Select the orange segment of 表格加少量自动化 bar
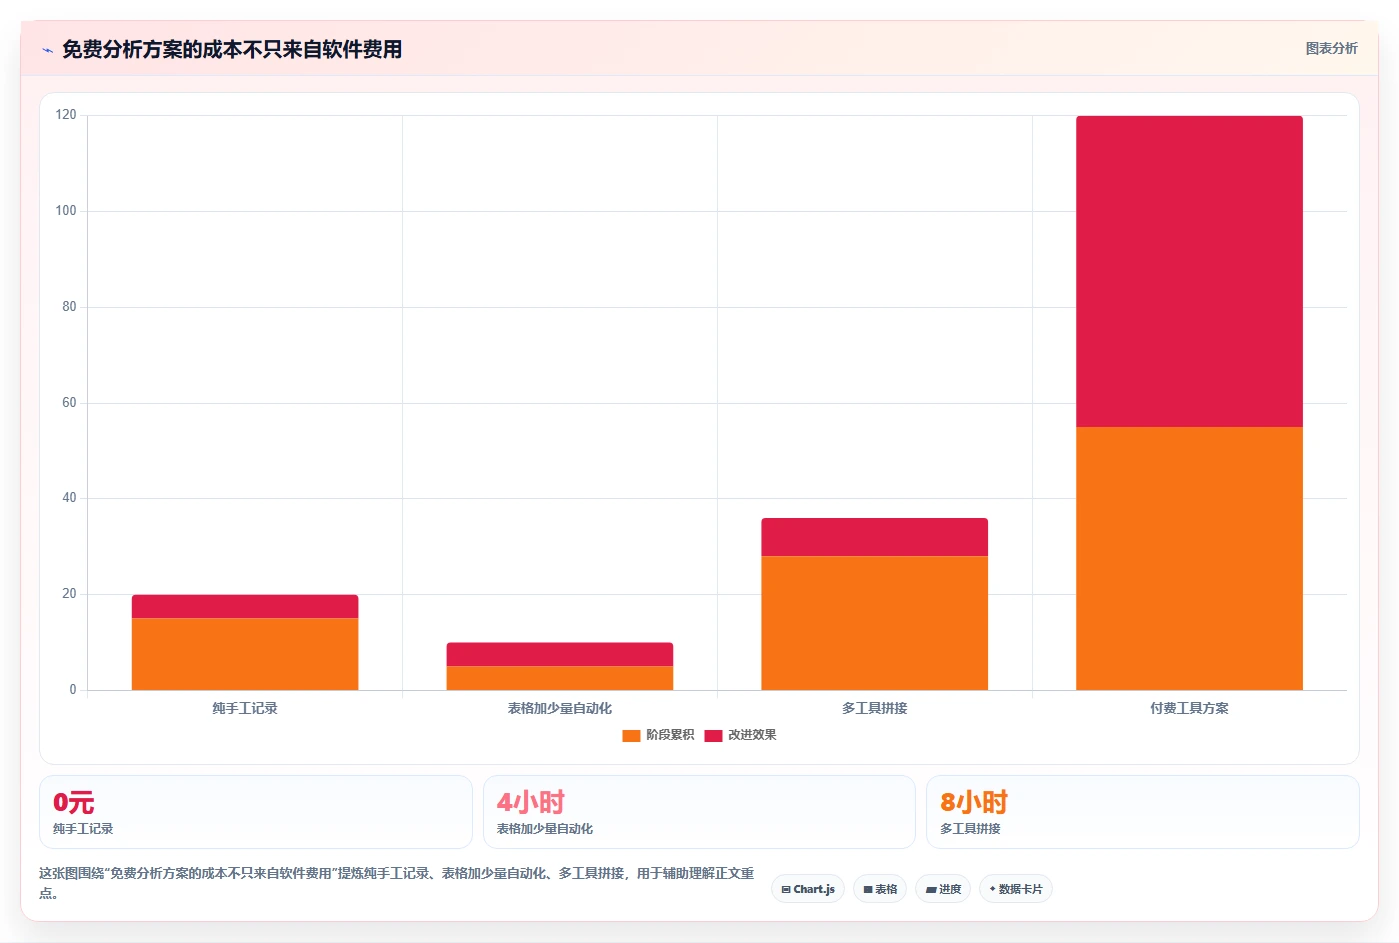The image size is (1399, 943). [560, 678]
